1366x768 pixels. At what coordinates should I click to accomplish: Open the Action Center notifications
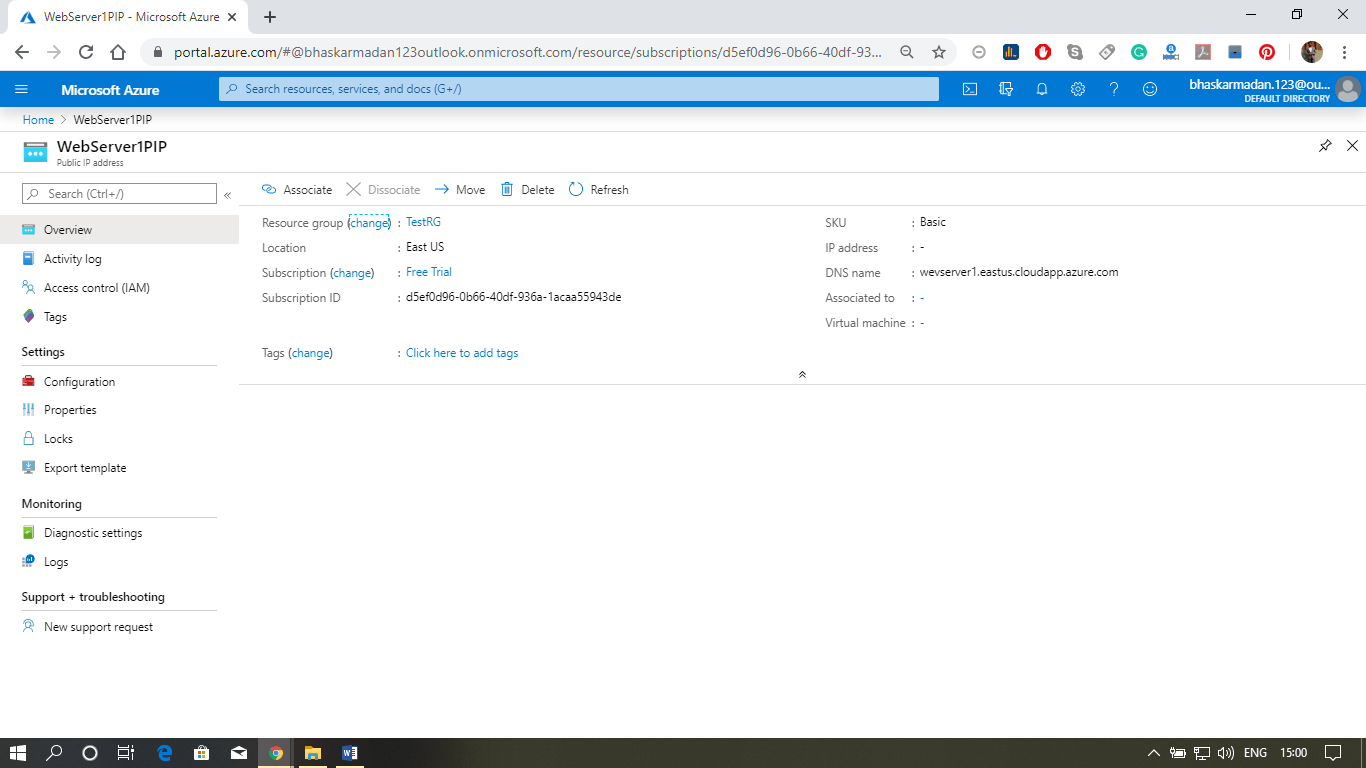1333,753
